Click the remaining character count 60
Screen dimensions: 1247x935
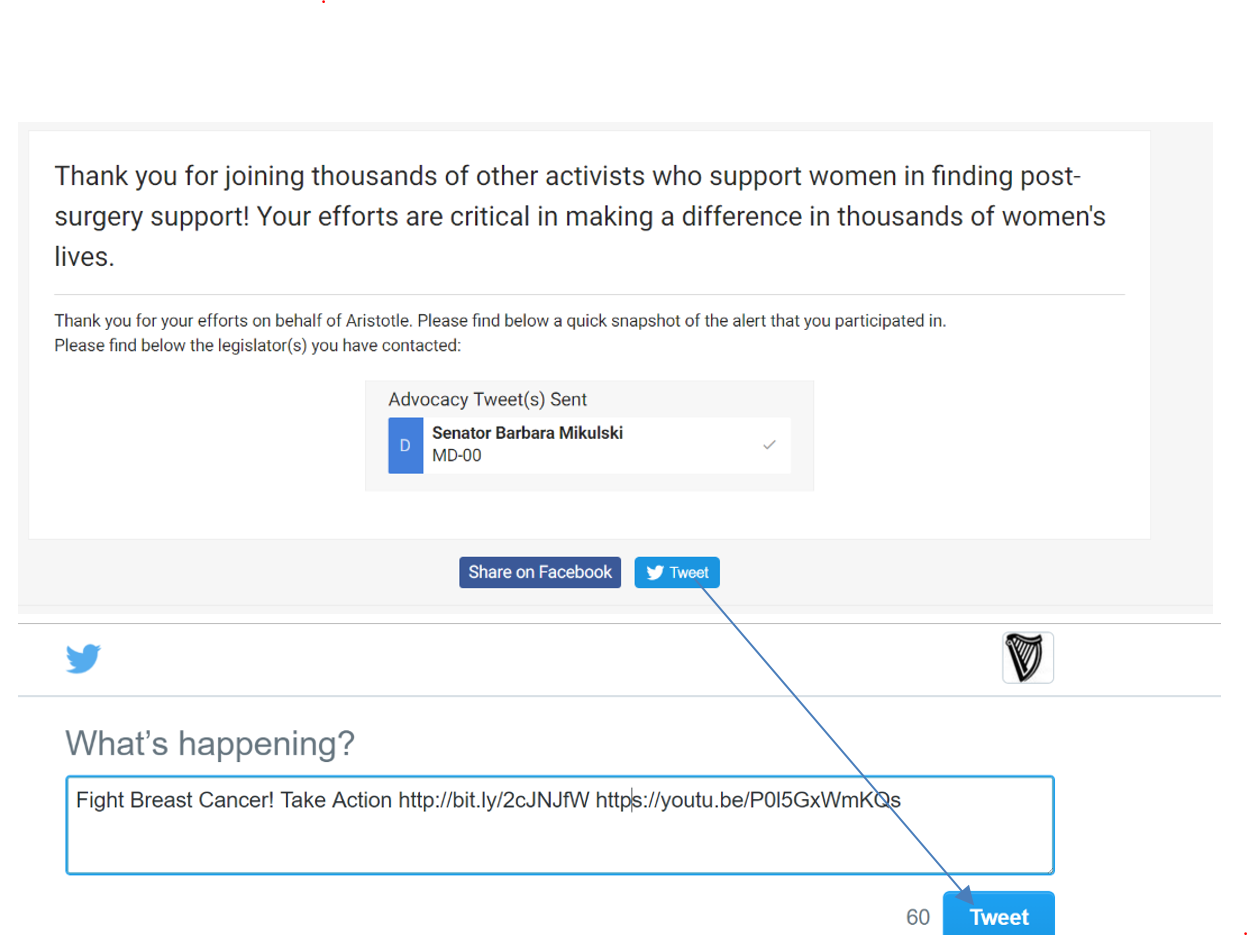918,917
